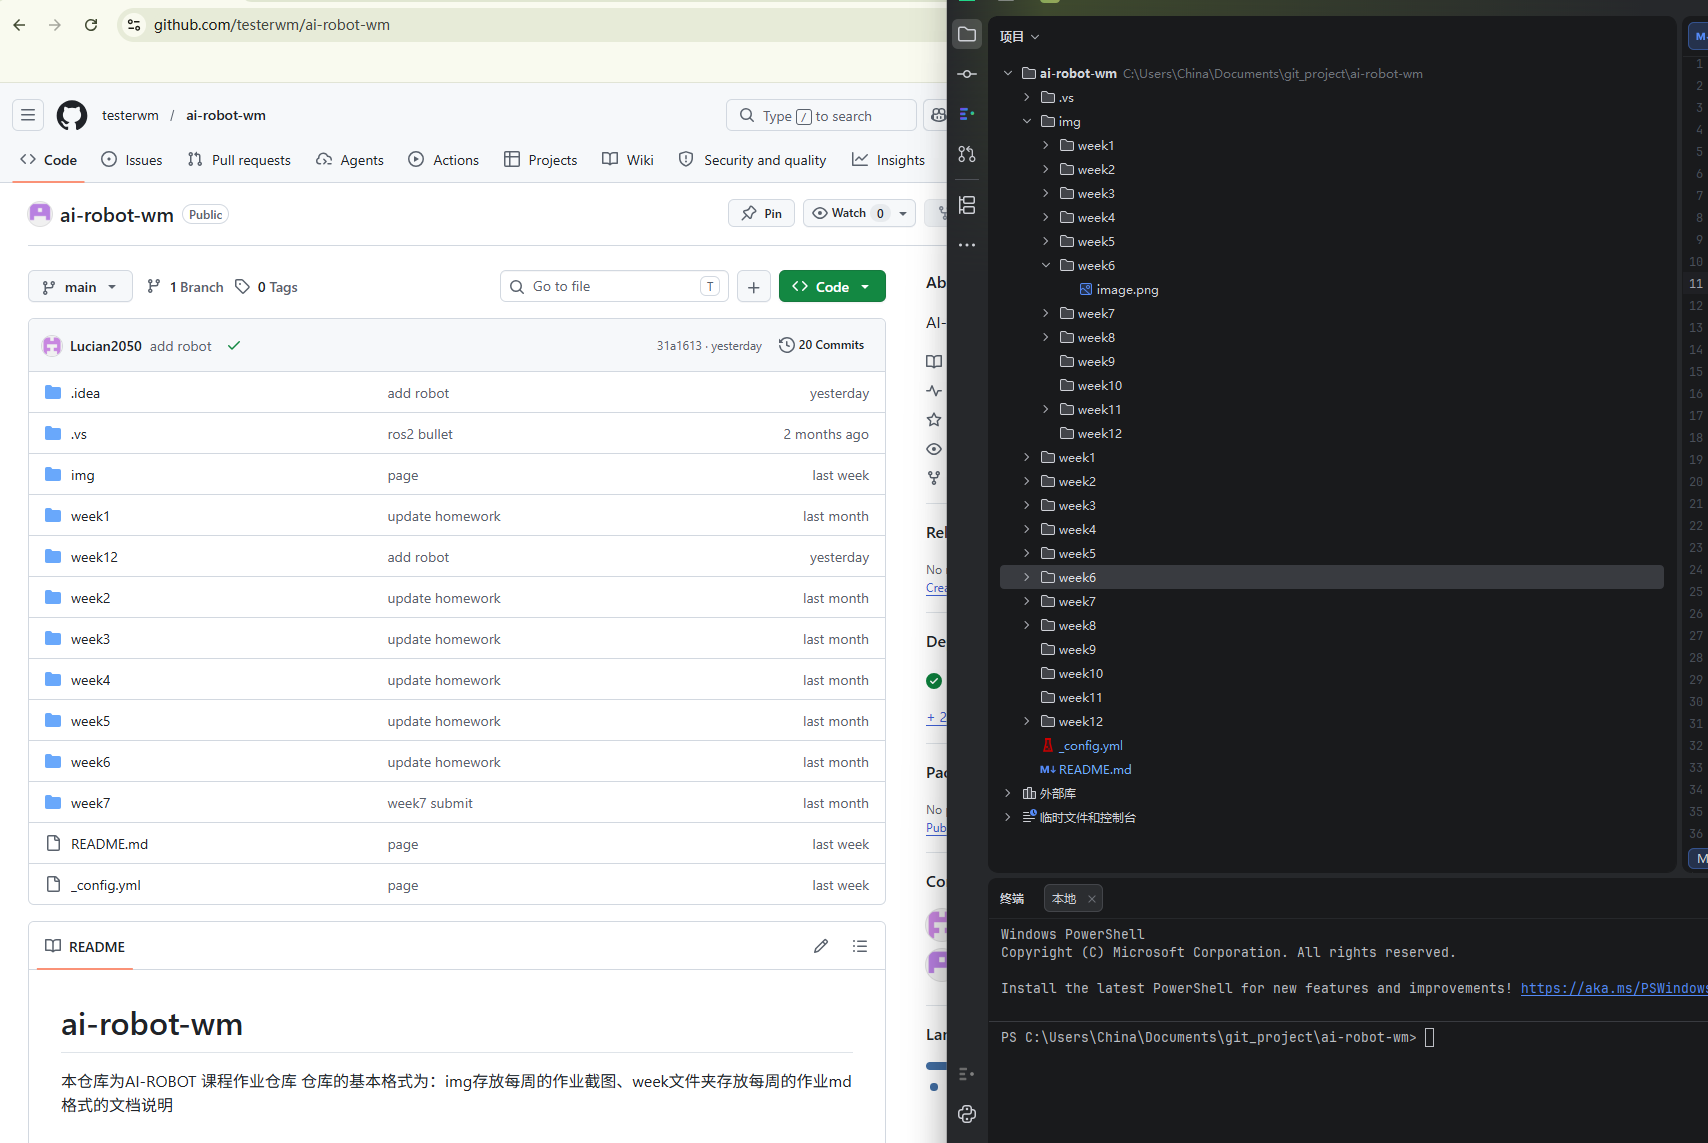Expand 临时文件和控制台 node

coord(1008,818)
